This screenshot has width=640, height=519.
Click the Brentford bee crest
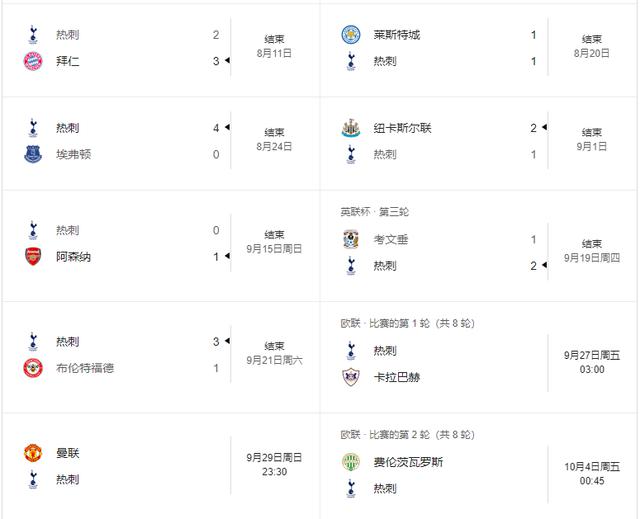(33, 367)
